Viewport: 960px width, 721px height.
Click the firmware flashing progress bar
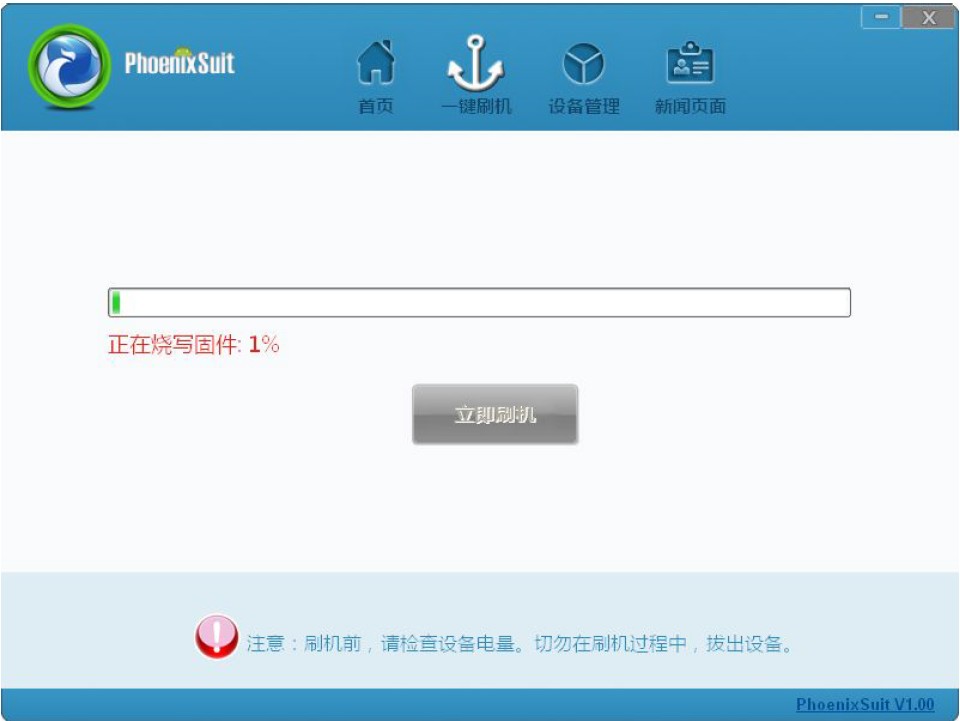479,302
